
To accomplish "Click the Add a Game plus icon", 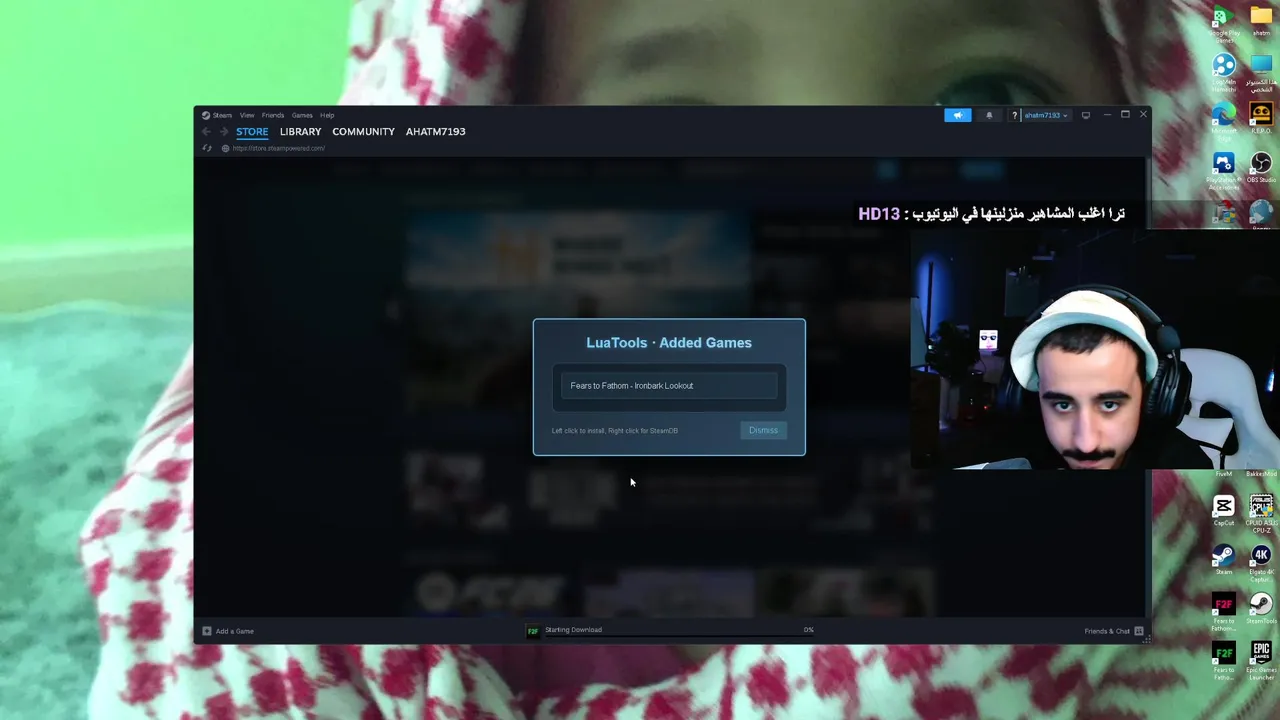I will pos(207,631).
